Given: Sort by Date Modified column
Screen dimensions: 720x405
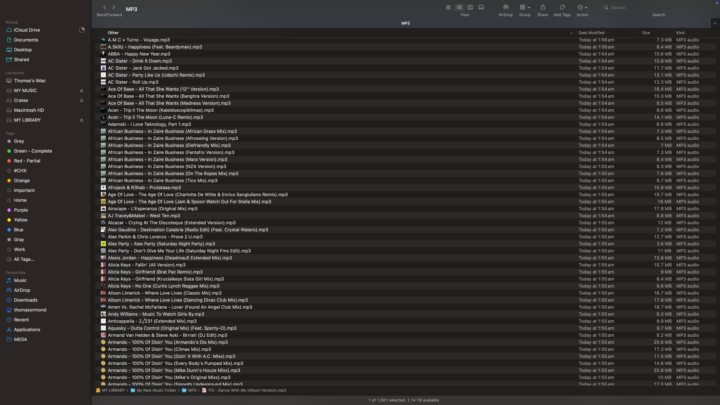Looking at the screenshot, I should point(591,33).
